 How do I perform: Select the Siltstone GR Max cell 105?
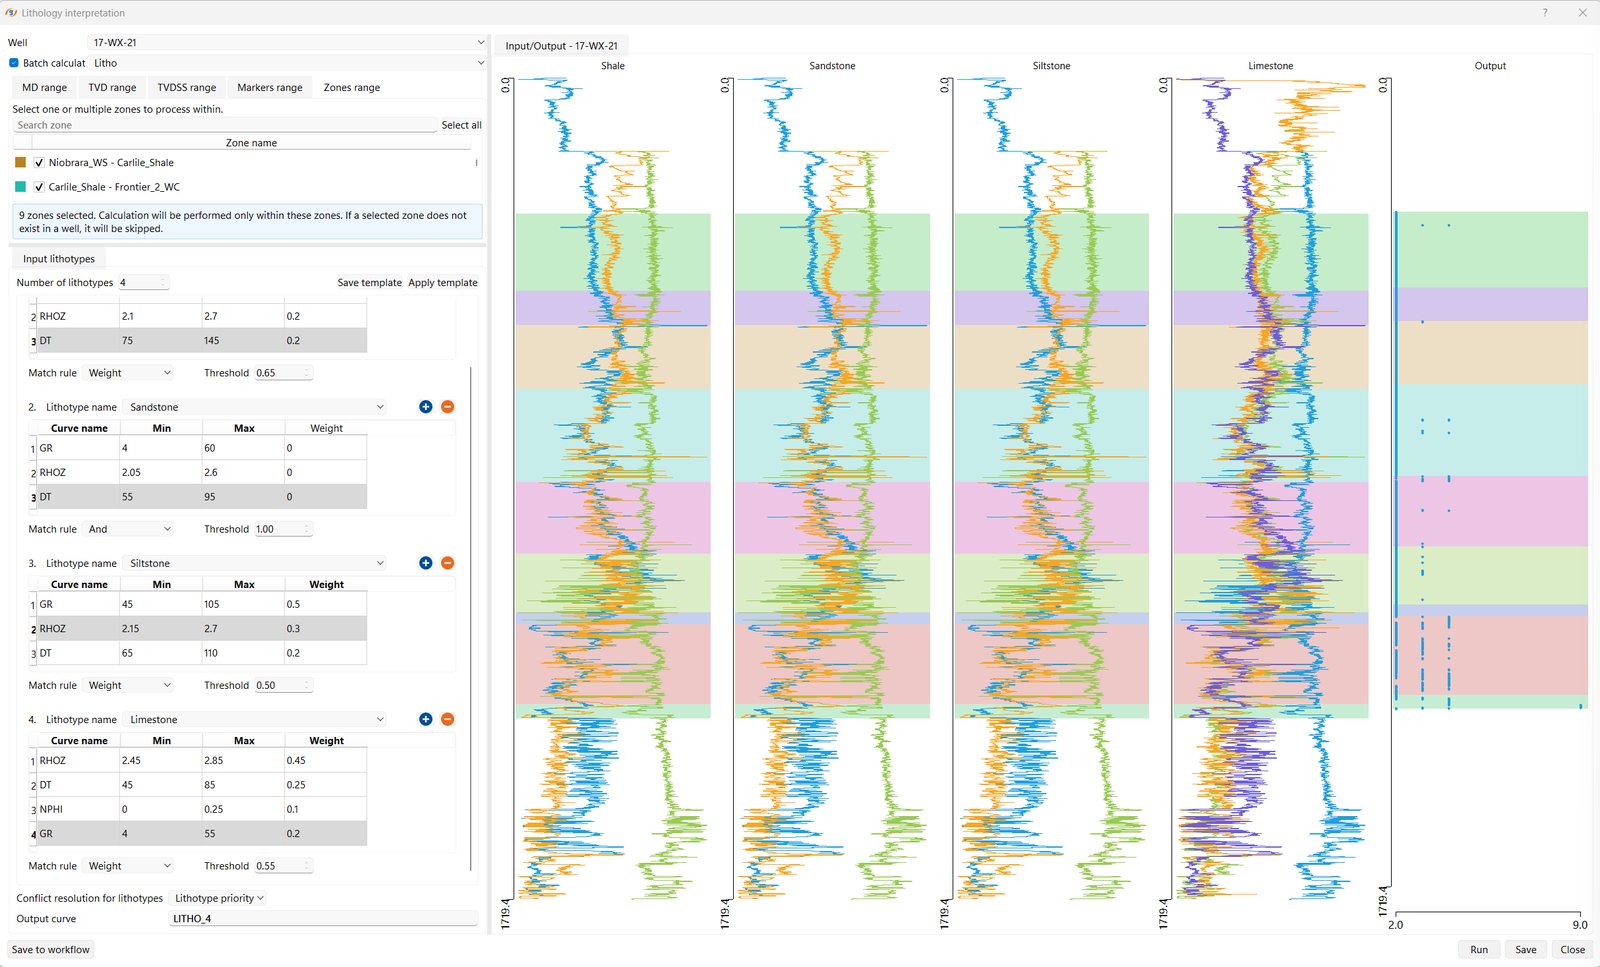243,604
